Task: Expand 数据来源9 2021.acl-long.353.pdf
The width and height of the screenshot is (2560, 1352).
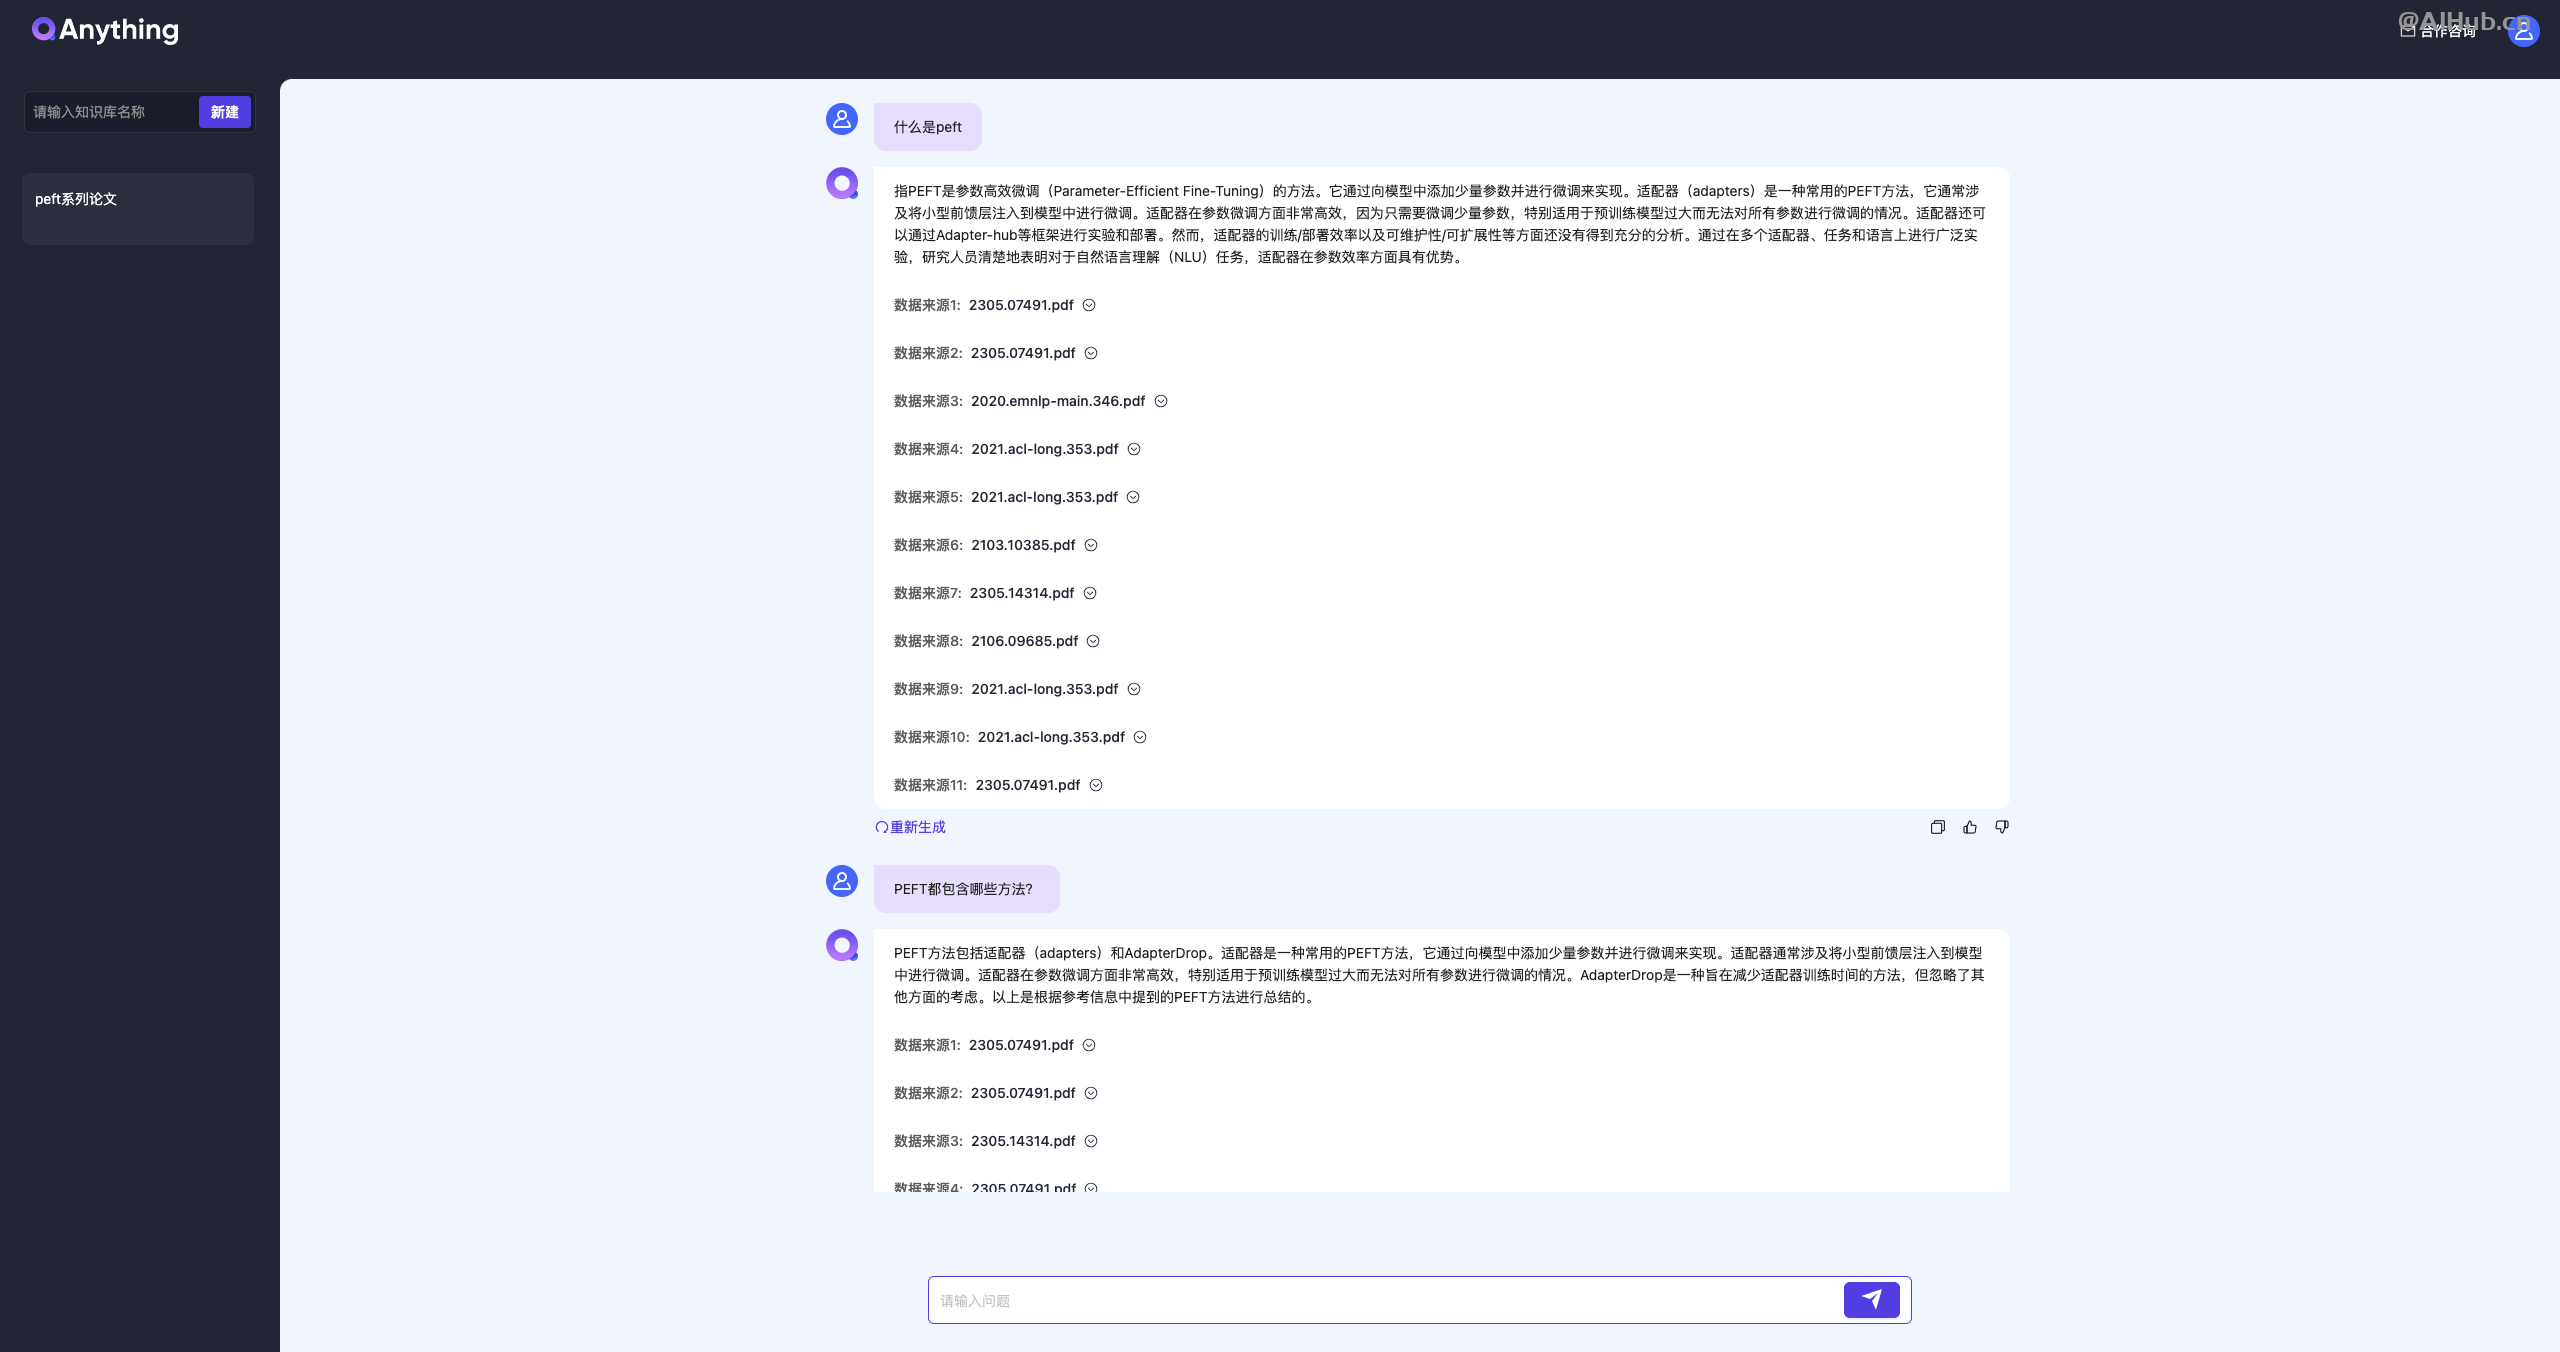Action: pyautogui.click(x=1134, y=689)
